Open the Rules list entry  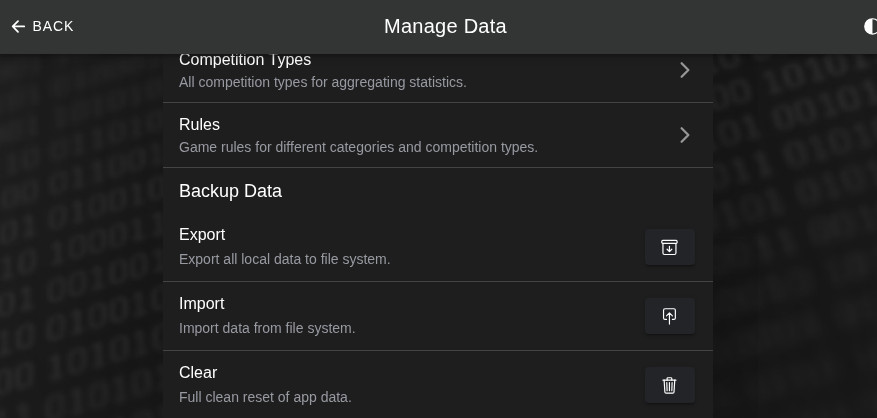(x=438, y=135)
